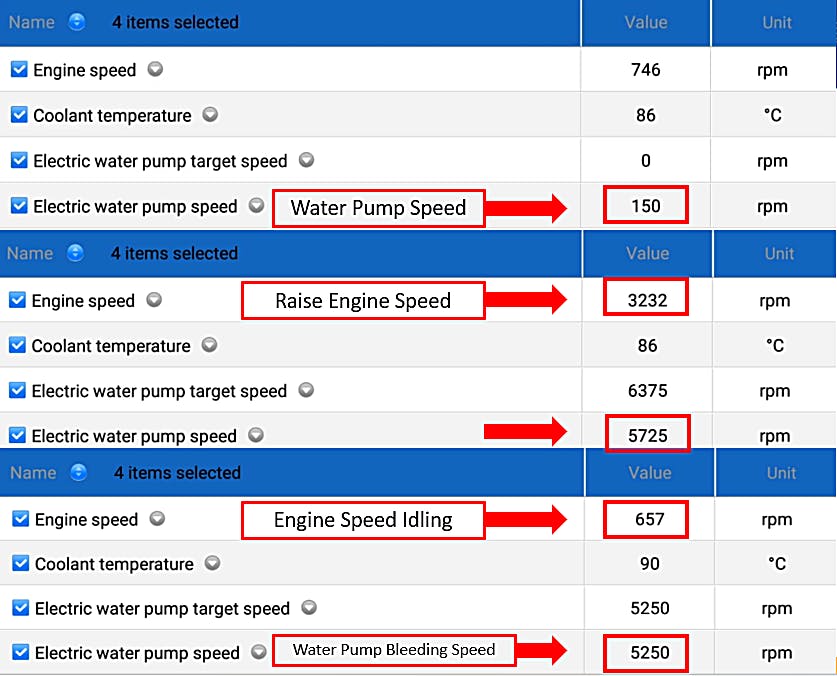Expand the chevron beside Coolant temperature, second table
The height and width of the screenshot is (676, 837).
point(210,345)
